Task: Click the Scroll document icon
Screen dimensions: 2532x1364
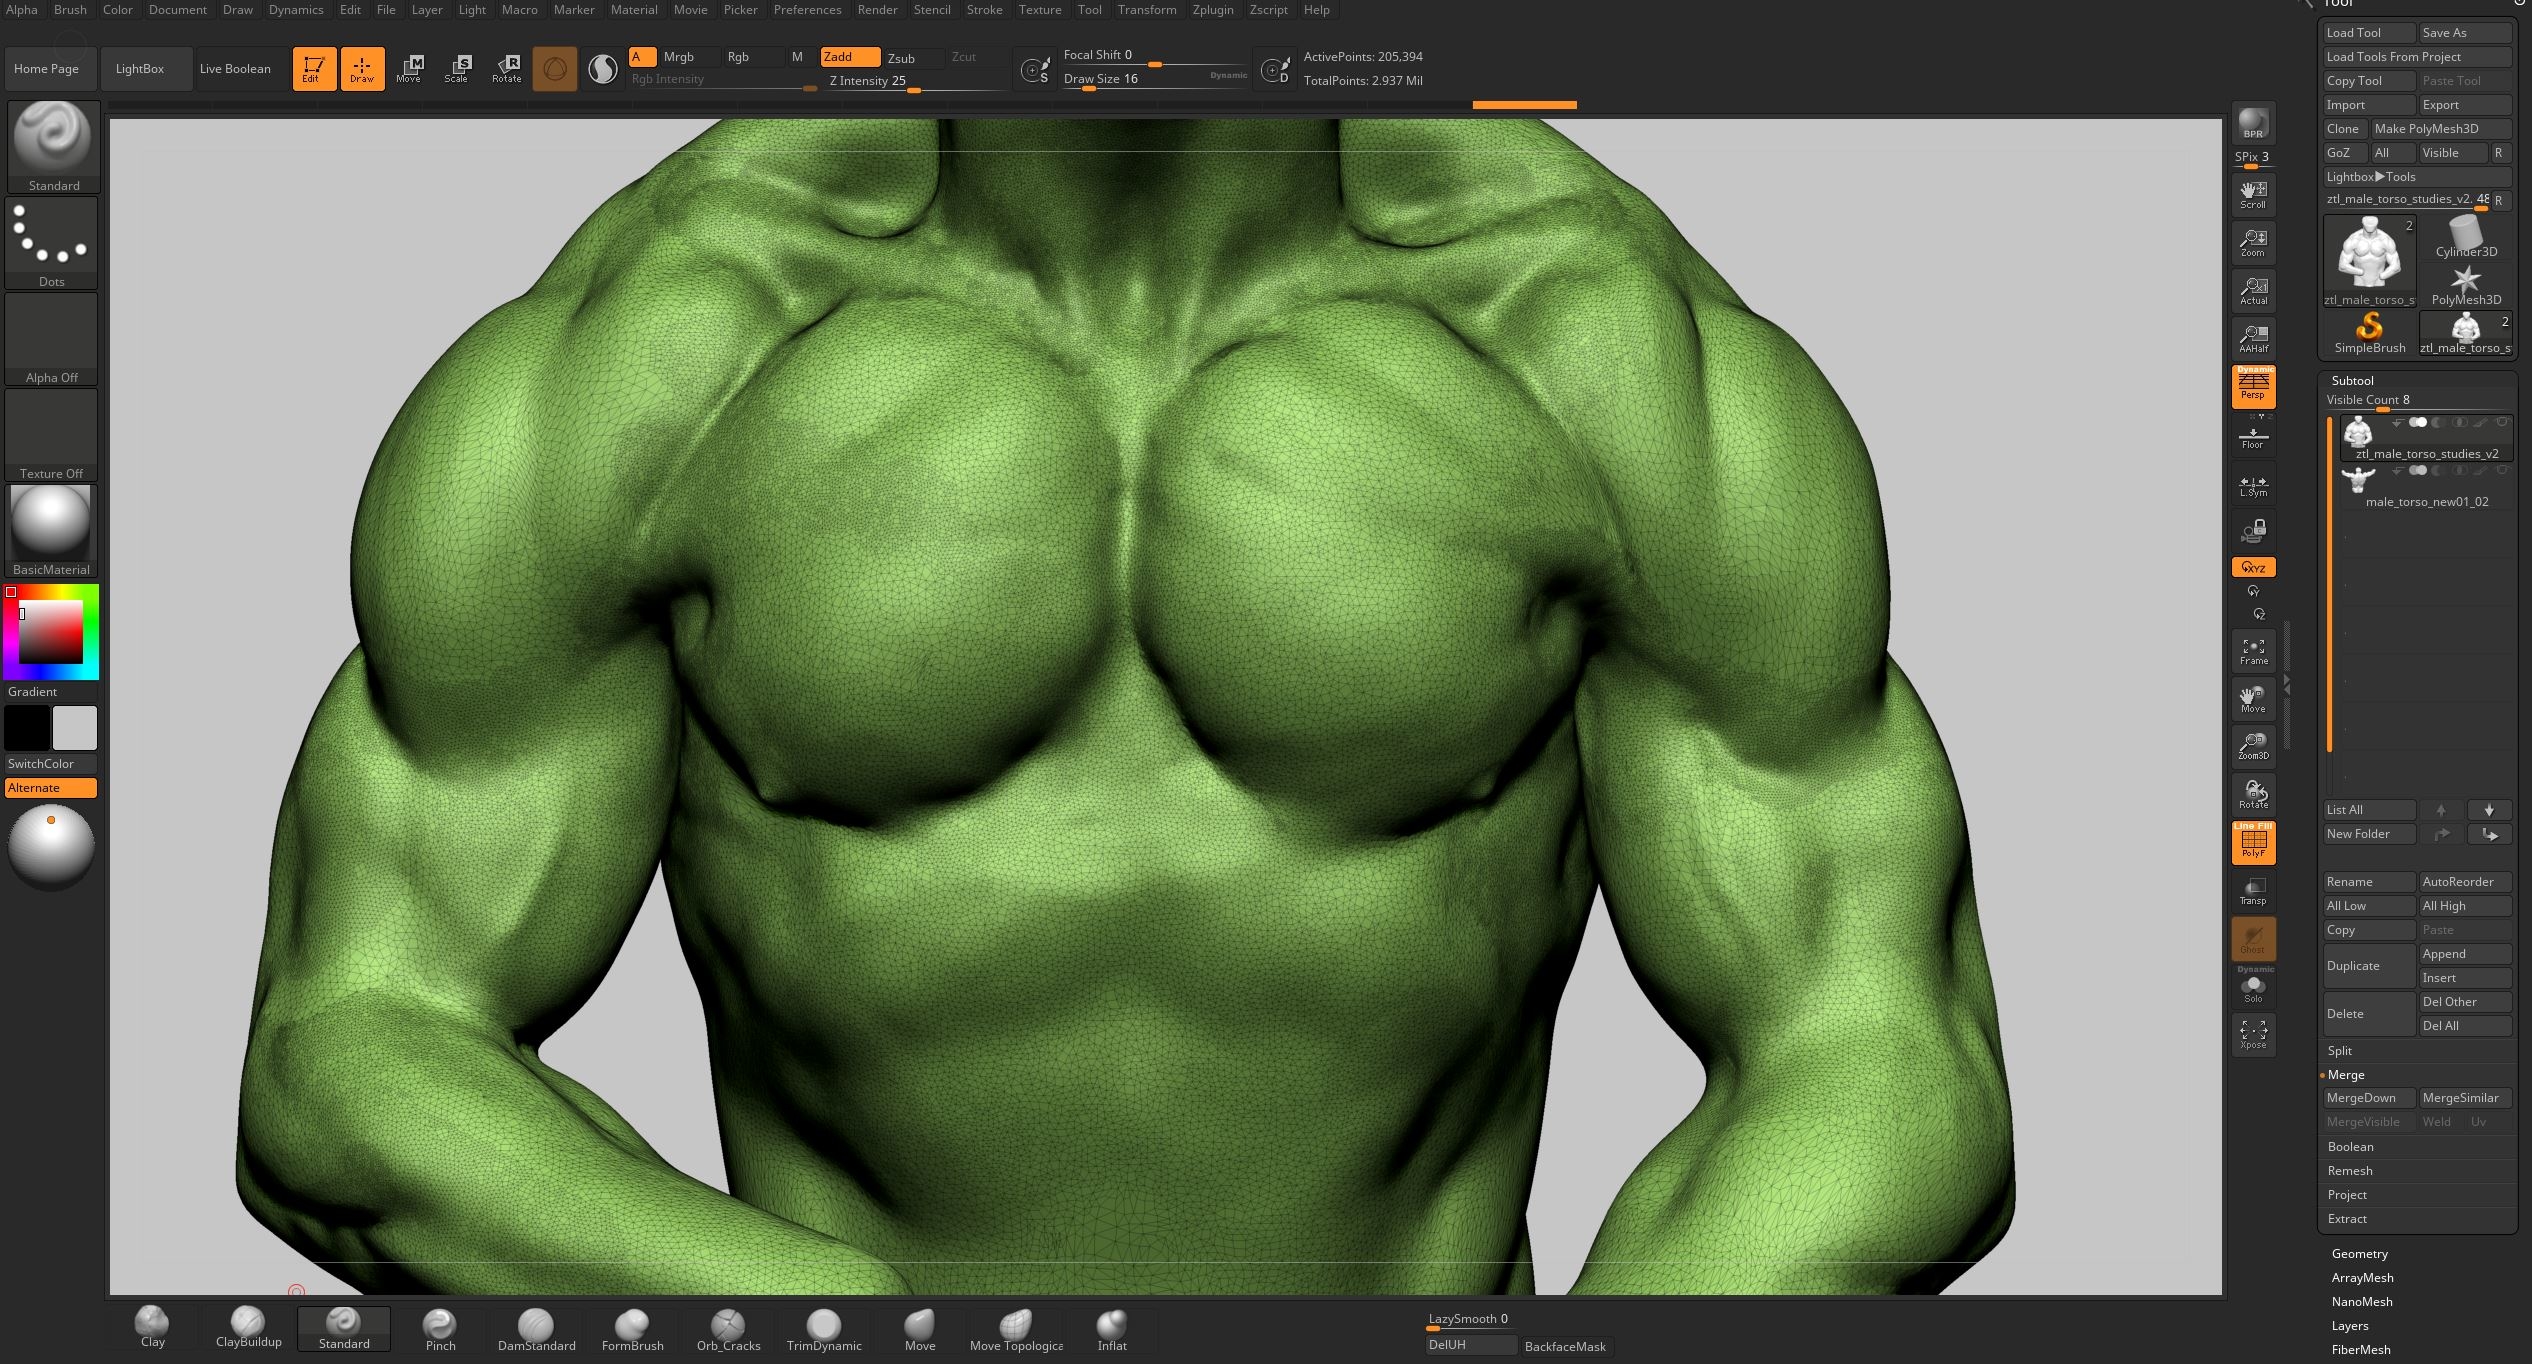Action: (2253, 194)
